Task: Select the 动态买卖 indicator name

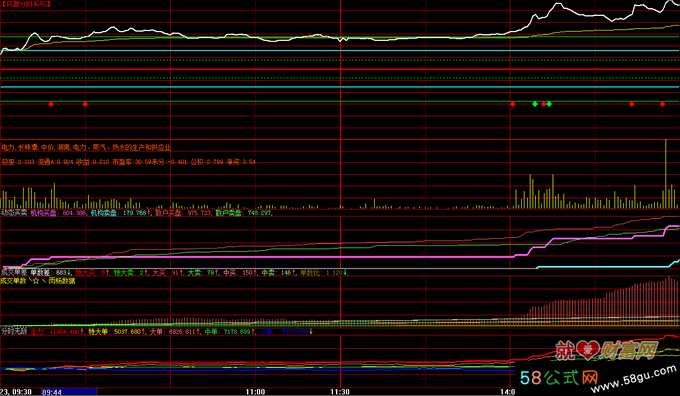Action: tap(14, 213)
